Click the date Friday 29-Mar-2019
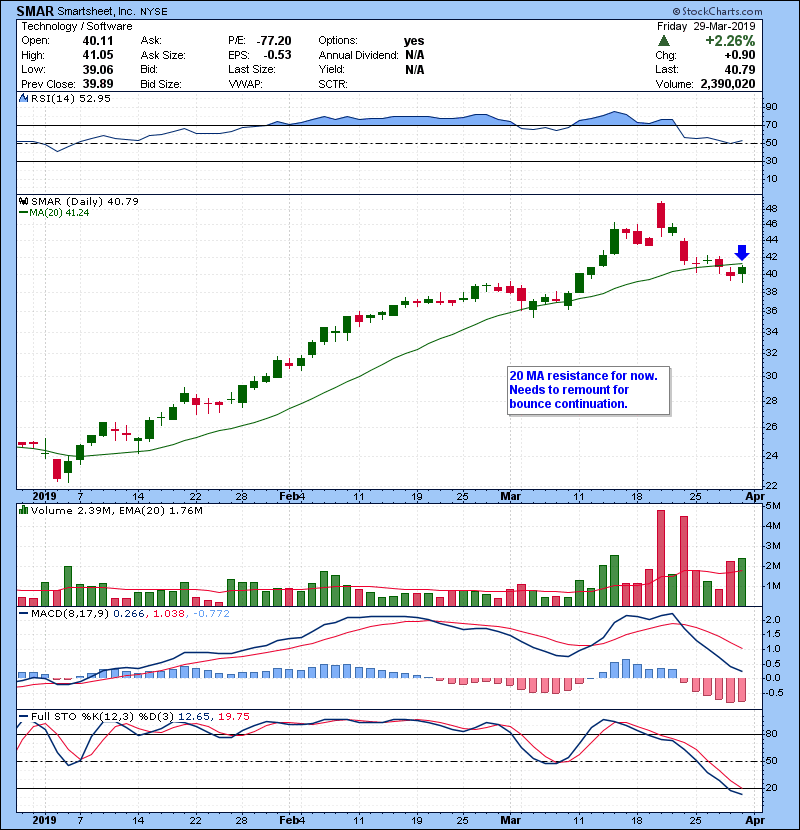800x830 pixels. tap(706, 26)
